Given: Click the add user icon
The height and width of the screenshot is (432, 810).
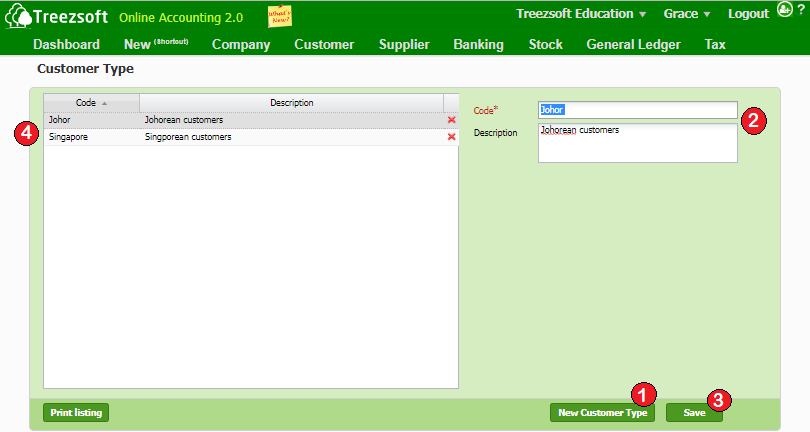Looking at the screenshot, I should [784, 11].
